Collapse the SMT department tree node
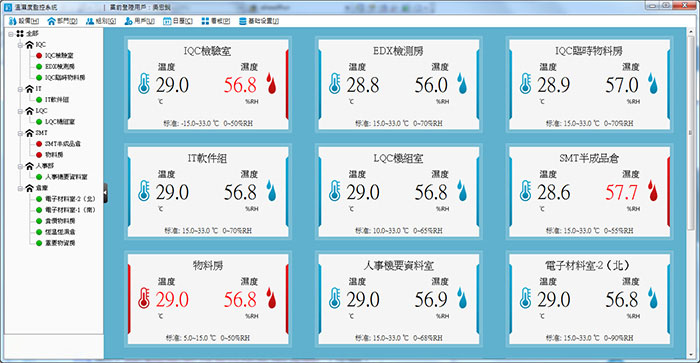The height and width of the screenshot is (363, 700). point(20,133)
